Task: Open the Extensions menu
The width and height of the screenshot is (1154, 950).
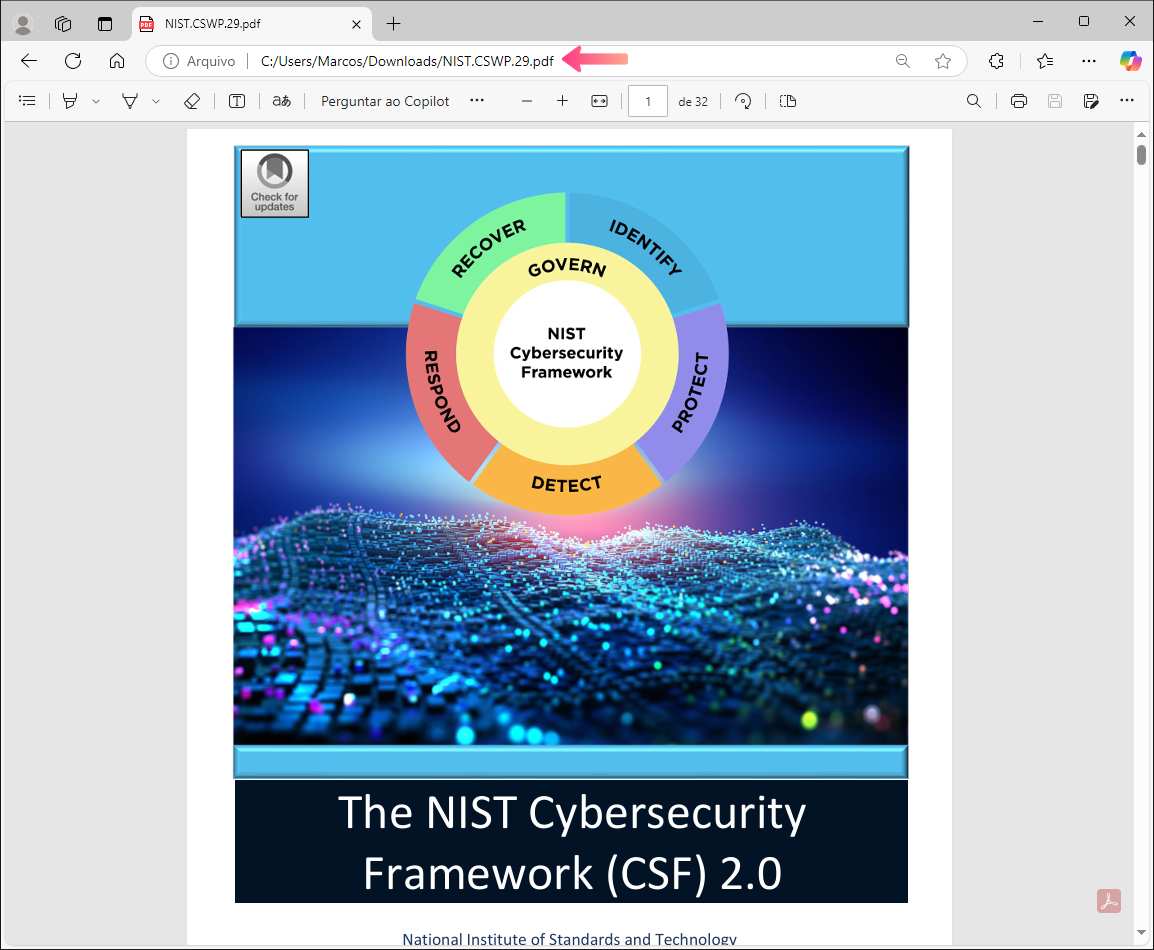Action: [x=997, y=61]
